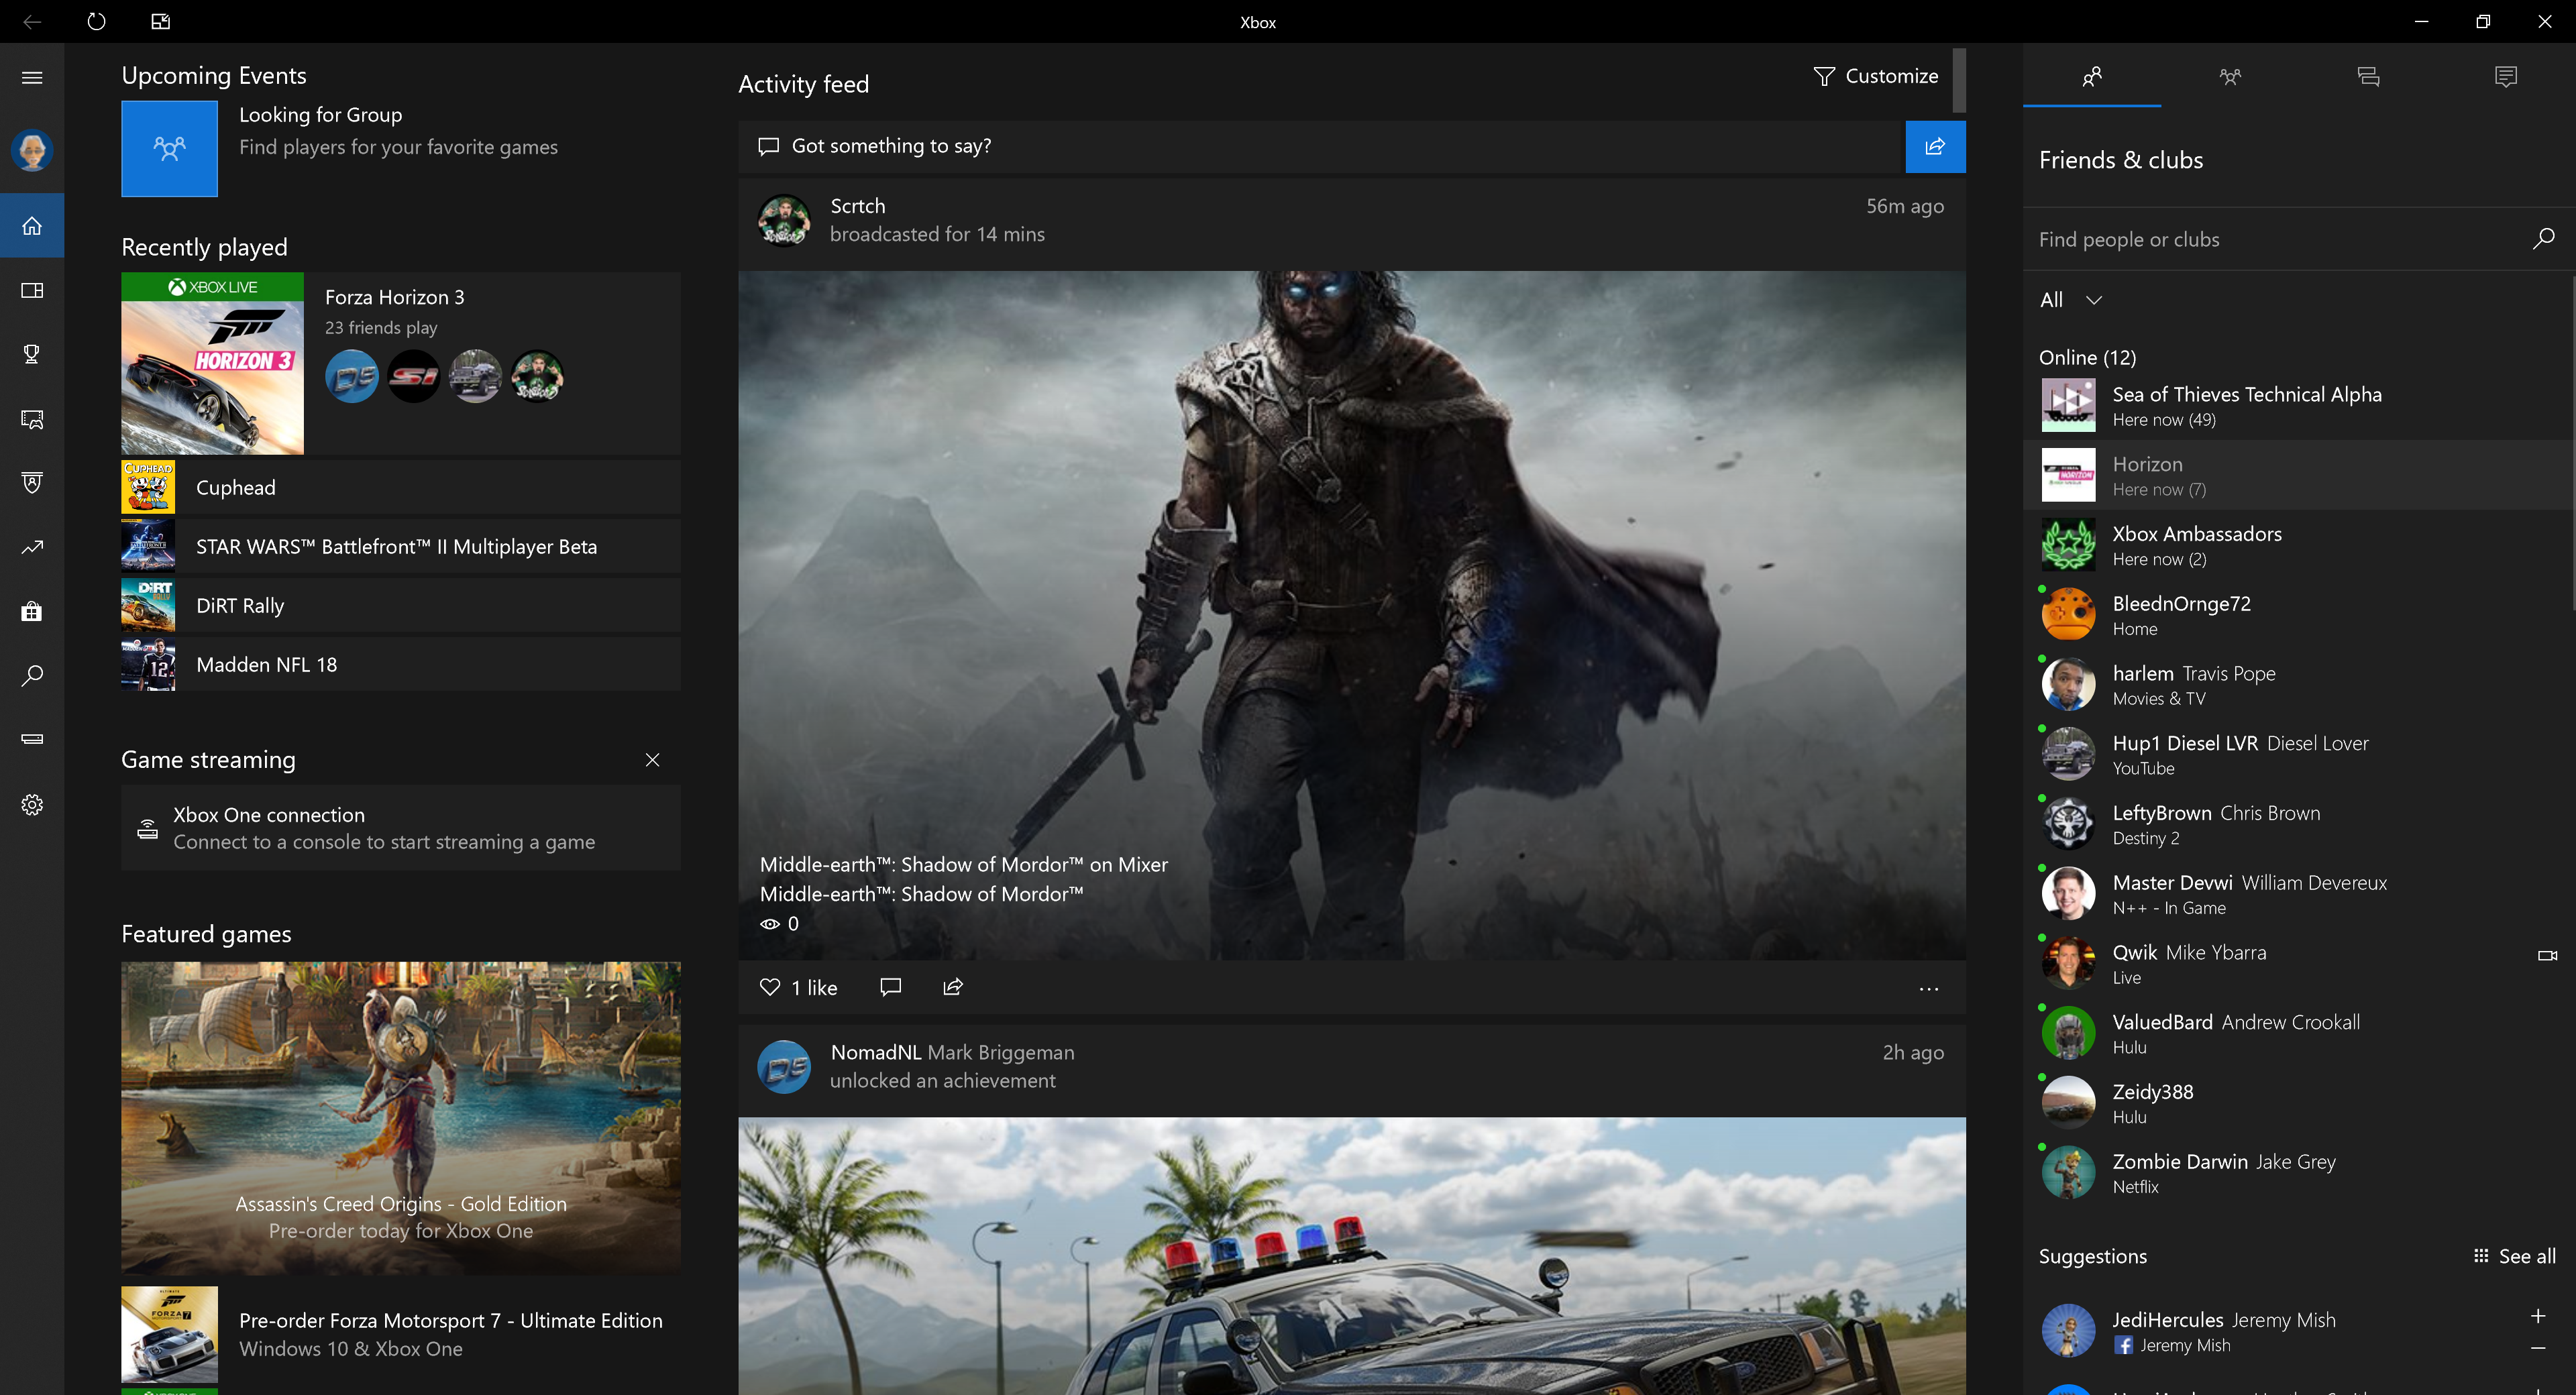The height and width of the screenshot is (1395, 2576).
Task: Click See all suggestions link
Action: coord(2515,1256)
